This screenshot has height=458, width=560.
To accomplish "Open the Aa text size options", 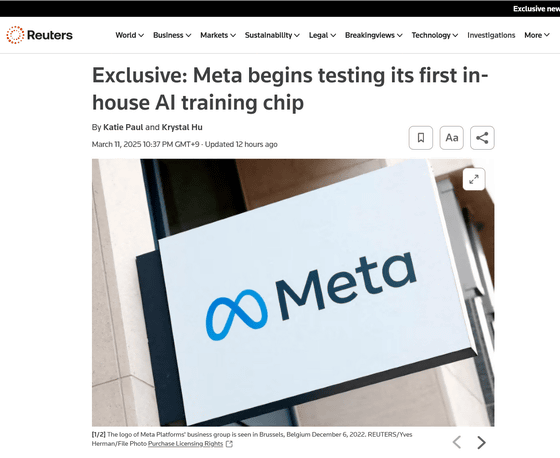I will point(451,138).
